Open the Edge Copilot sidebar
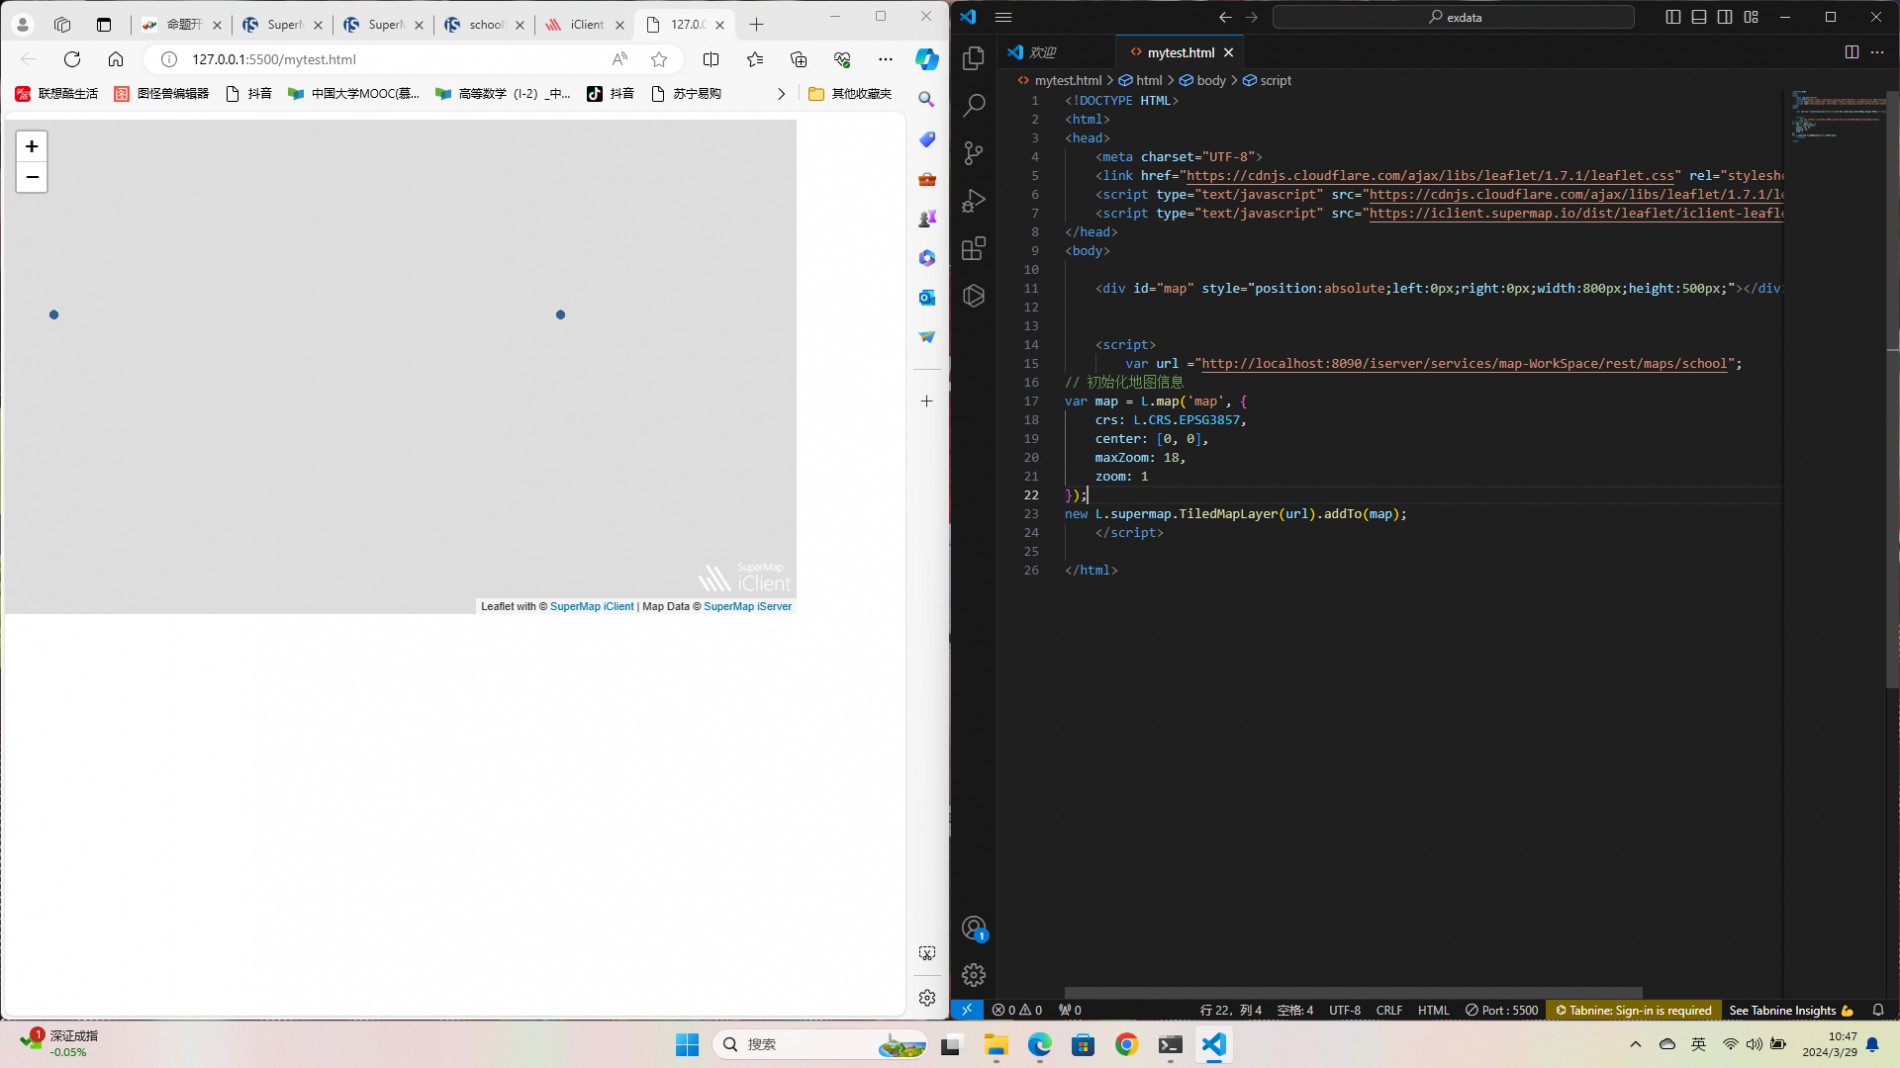1900x1068 pixels. pyautogui.click(x=927, y=59)
